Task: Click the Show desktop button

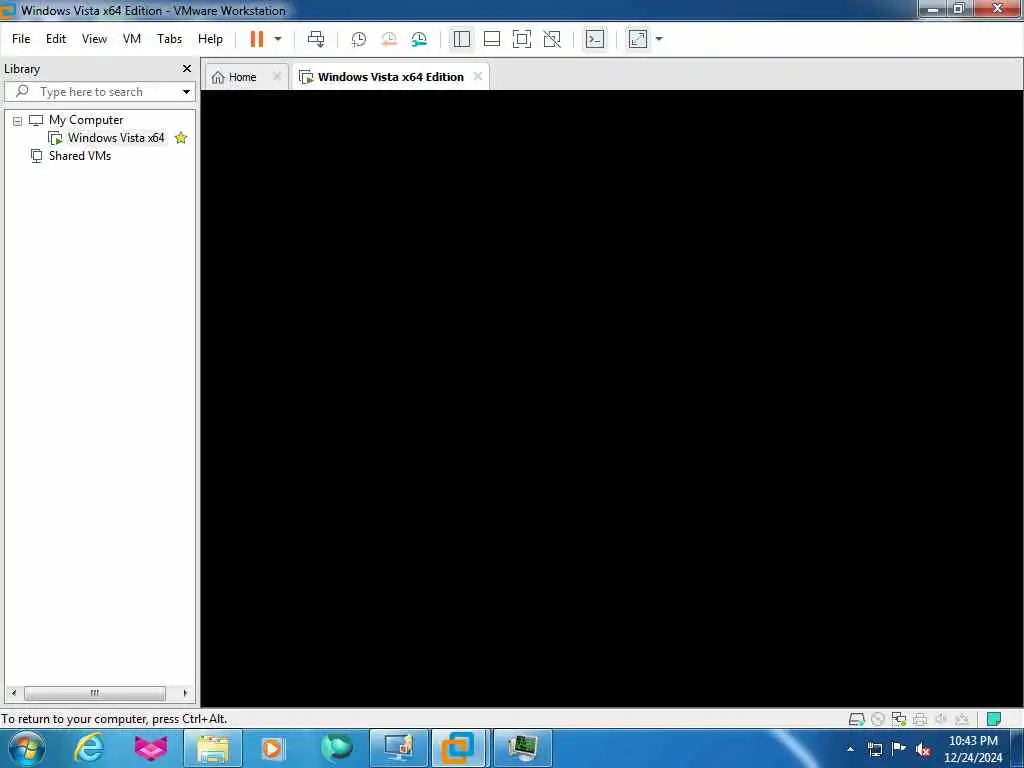Action: pyautogui.click(x=1017, y=748)
